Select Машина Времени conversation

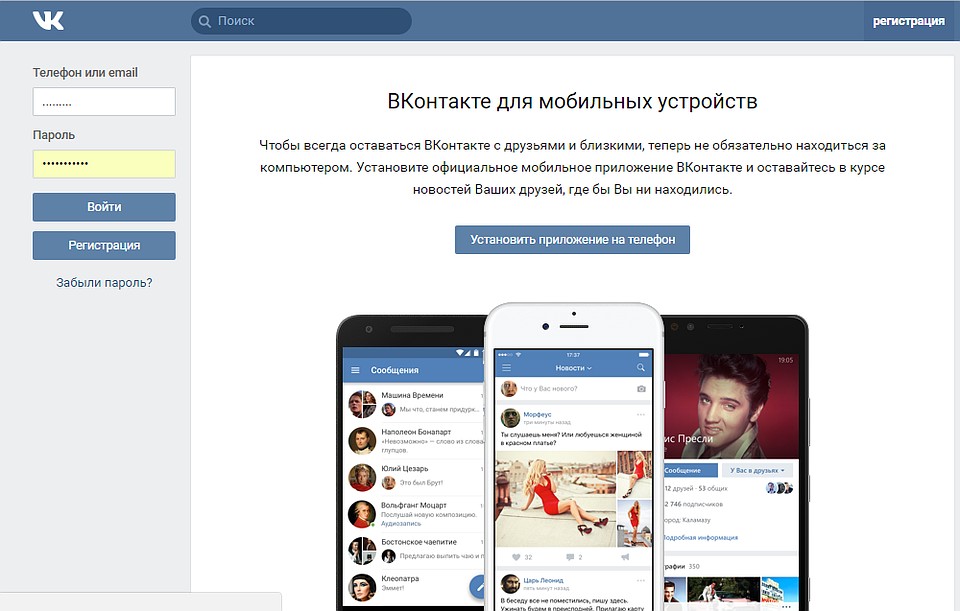click(414, 403)
